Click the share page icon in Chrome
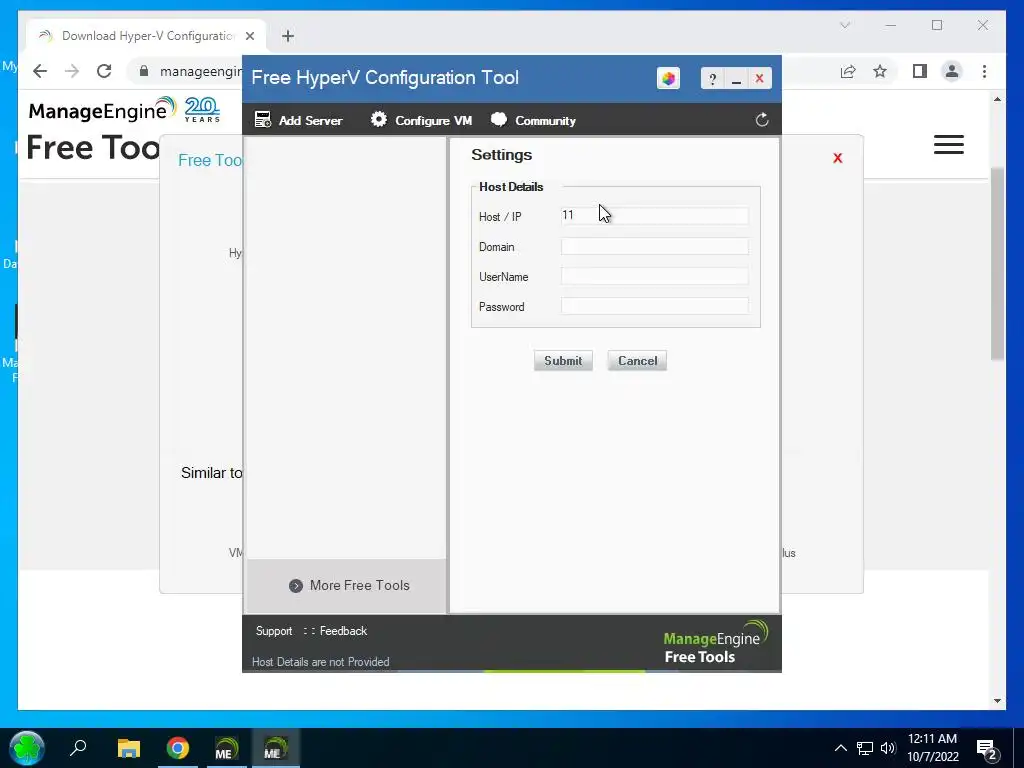Image resolution: width=1024 pixels, height=768 pixels. tap(848, 71)
